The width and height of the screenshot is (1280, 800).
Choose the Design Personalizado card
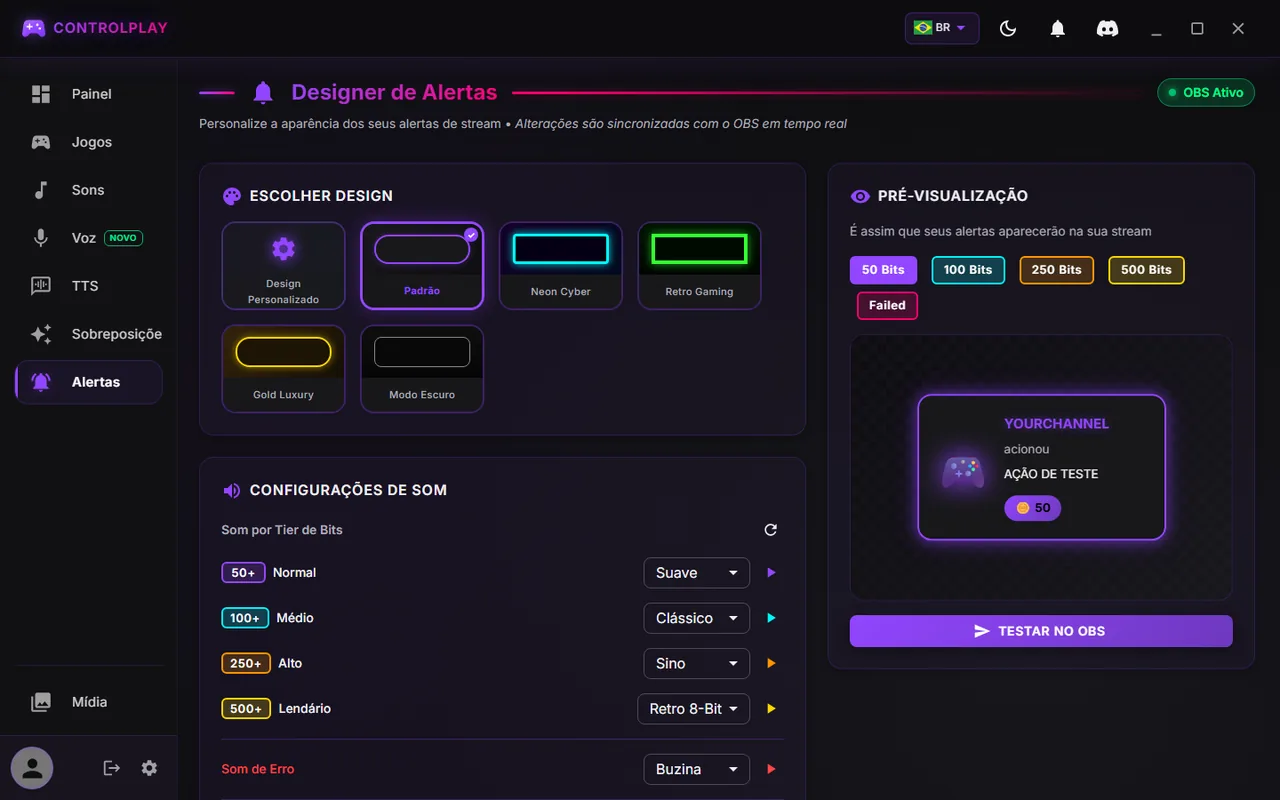click(283, 266)
